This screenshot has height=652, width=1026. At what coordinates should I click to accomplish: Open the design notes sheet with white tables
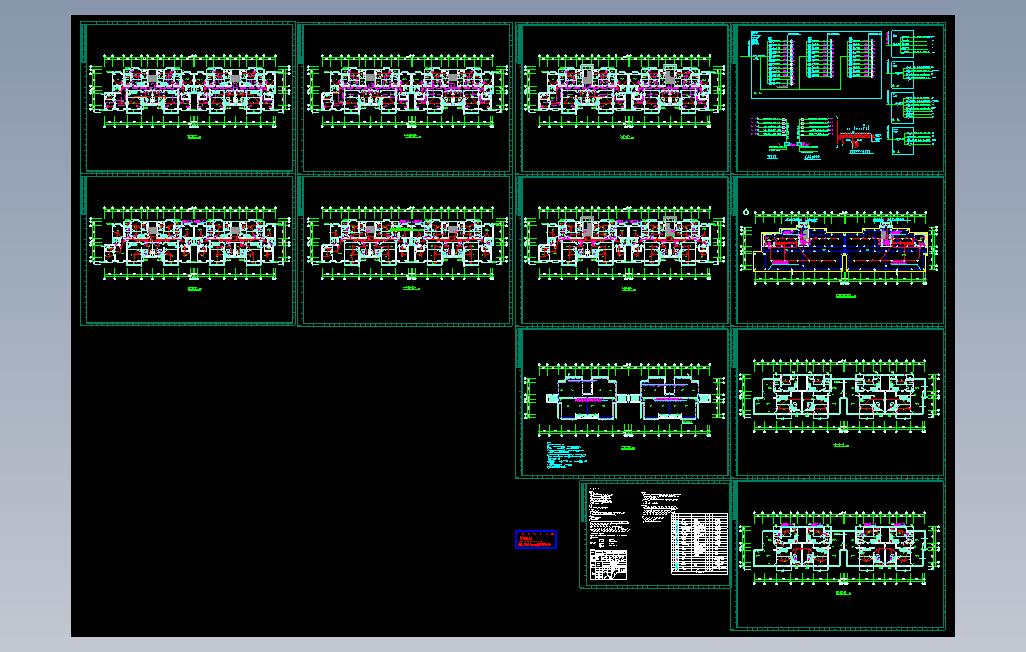click(655, 535)
